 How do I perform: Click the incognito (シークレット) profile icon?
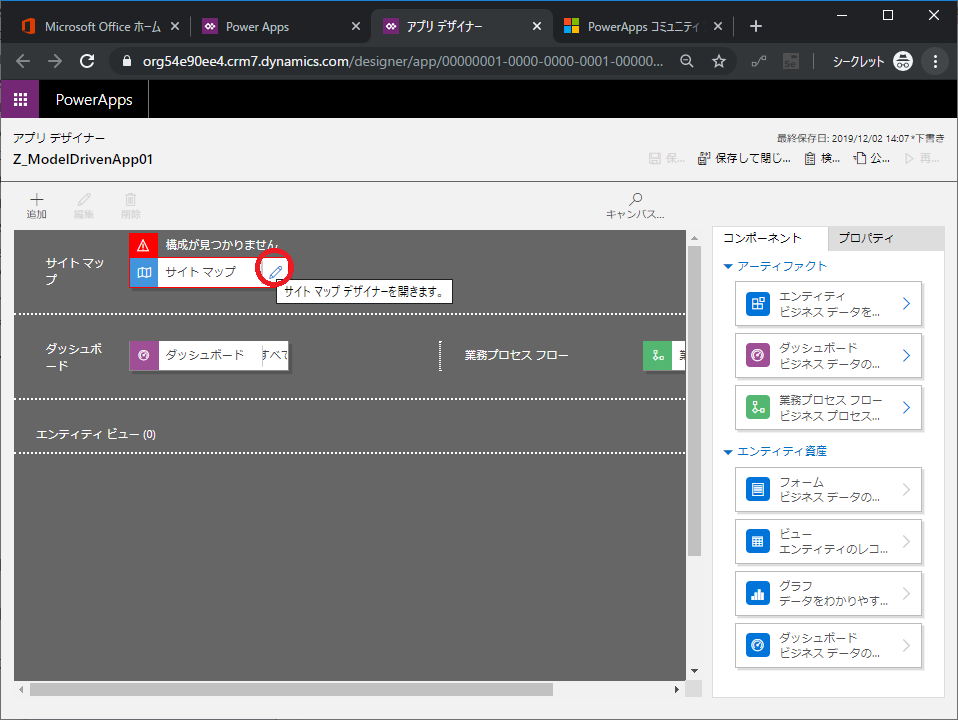tap(902, 61)
